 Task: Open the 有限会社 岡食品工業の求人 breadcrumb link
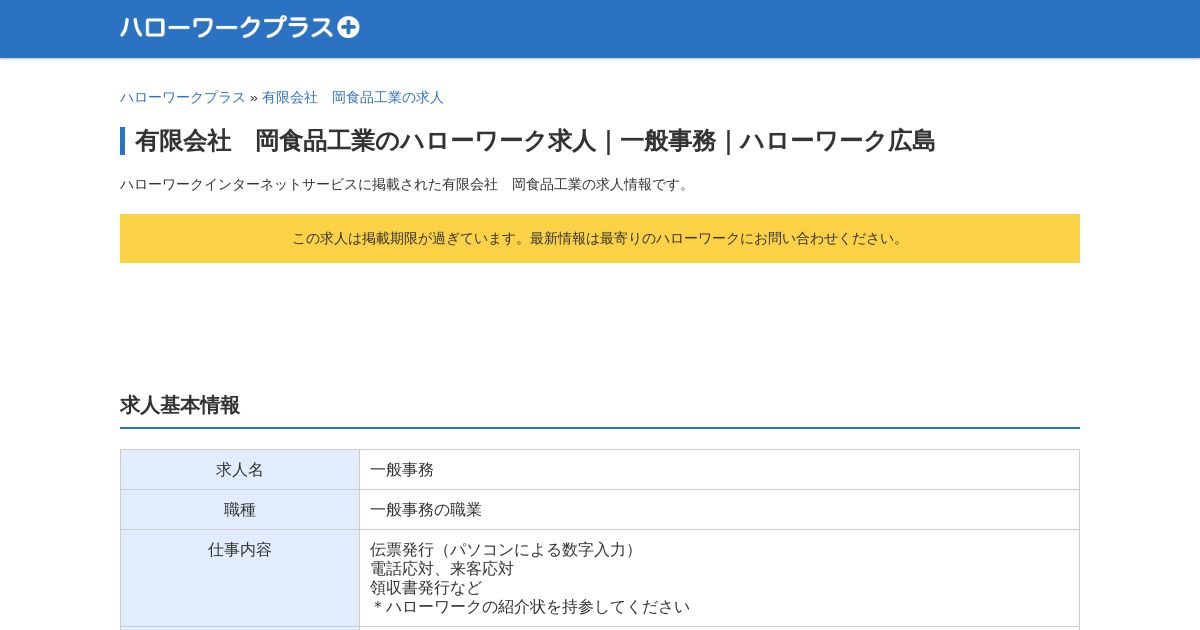353,97
